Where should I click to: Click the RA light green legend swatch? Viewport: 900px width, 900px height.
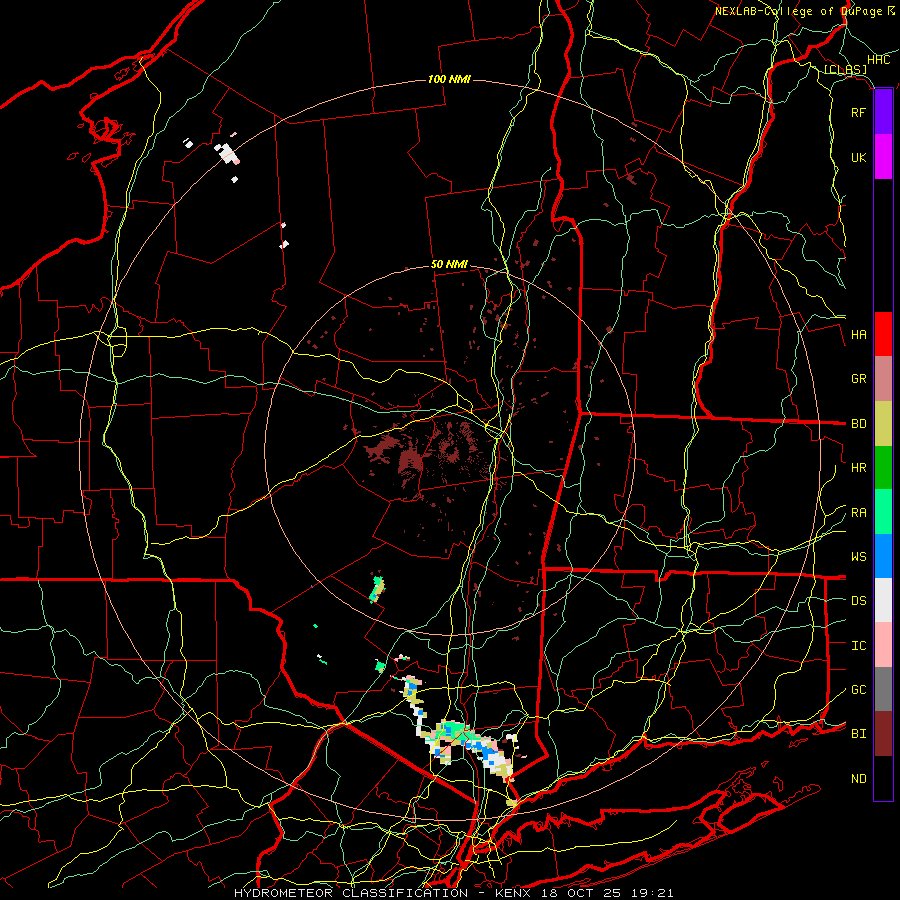883,512
